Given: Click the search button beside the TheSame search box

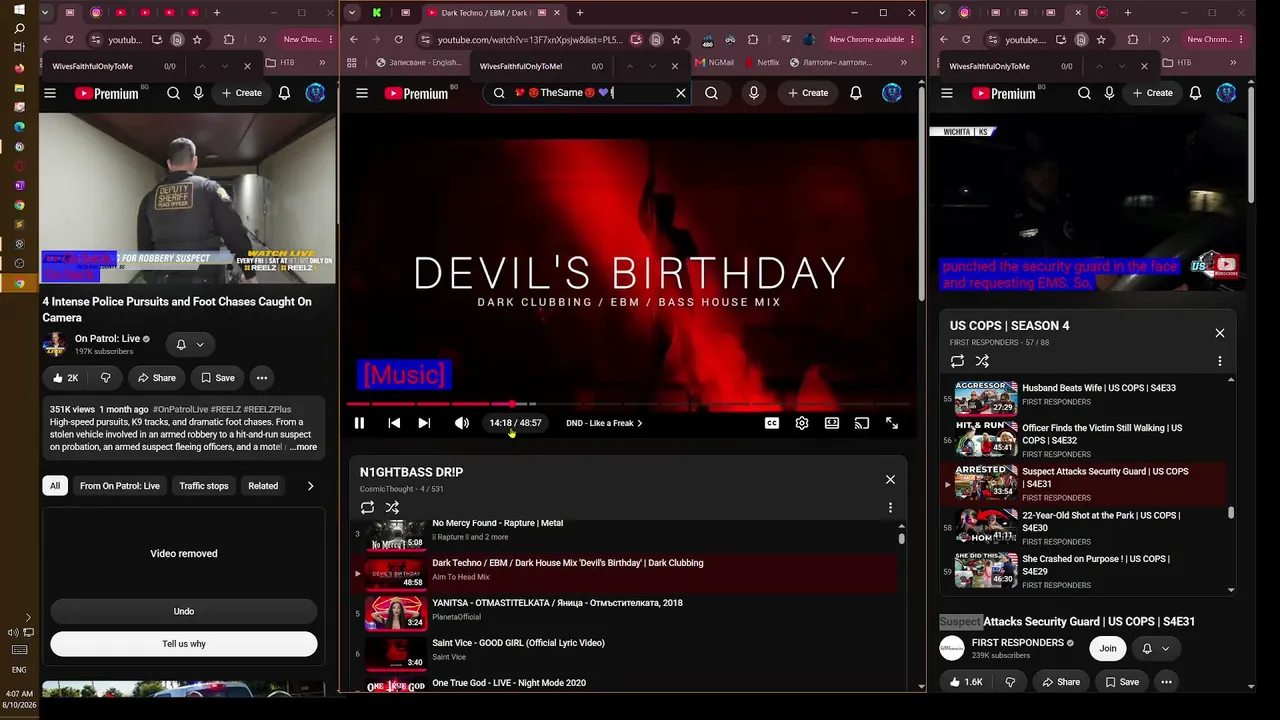Looking at the screenshot, I should point(711,93).
